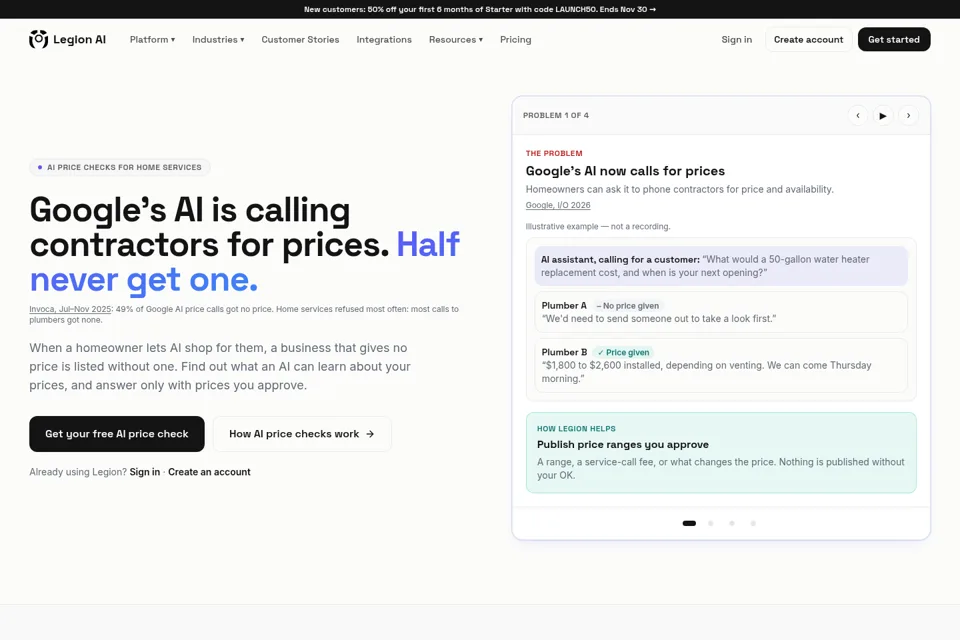Open the Platform dropdown menu
Image resolution: width=960 pixels, height=640 pixels.
152,39
